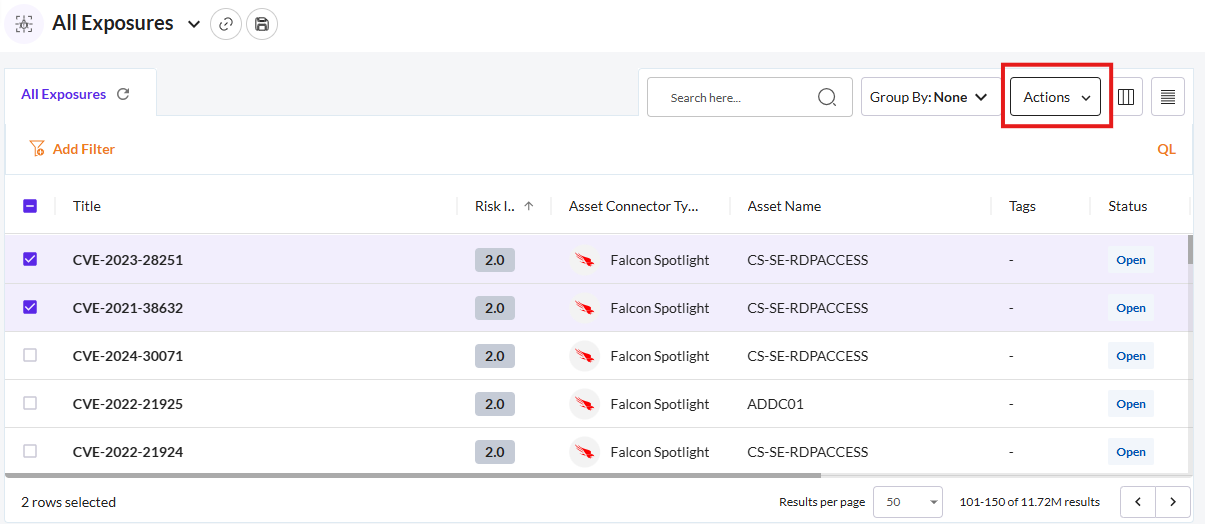The height and width of the screenshot is (524, 1205).
Task: Click the Asset Name column header
Action: click(x=784, y=206)
